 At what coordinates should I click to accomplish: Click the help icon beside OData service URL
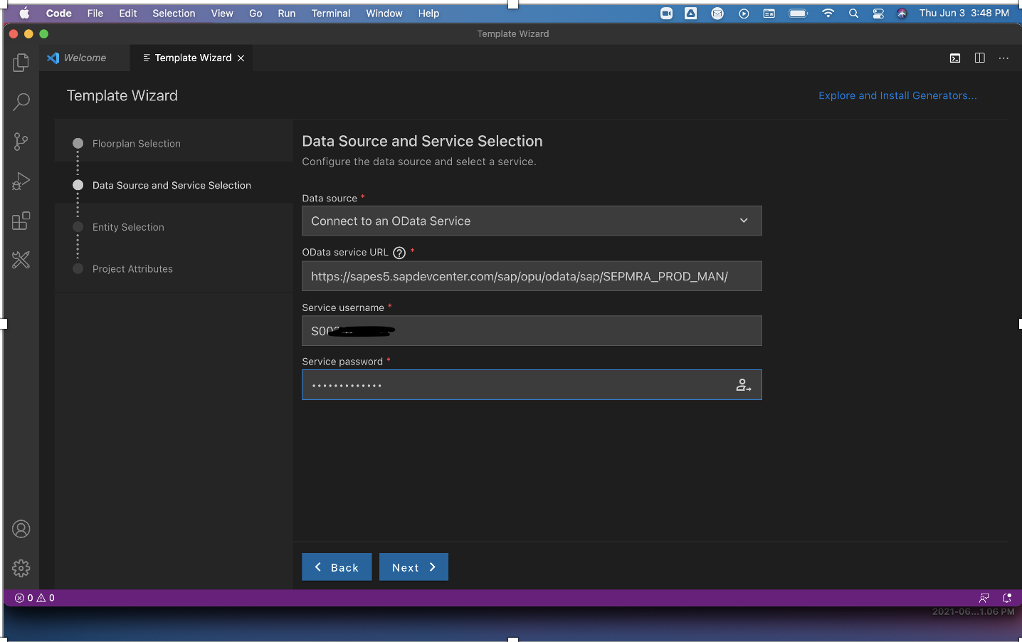[x=400, y=253]
